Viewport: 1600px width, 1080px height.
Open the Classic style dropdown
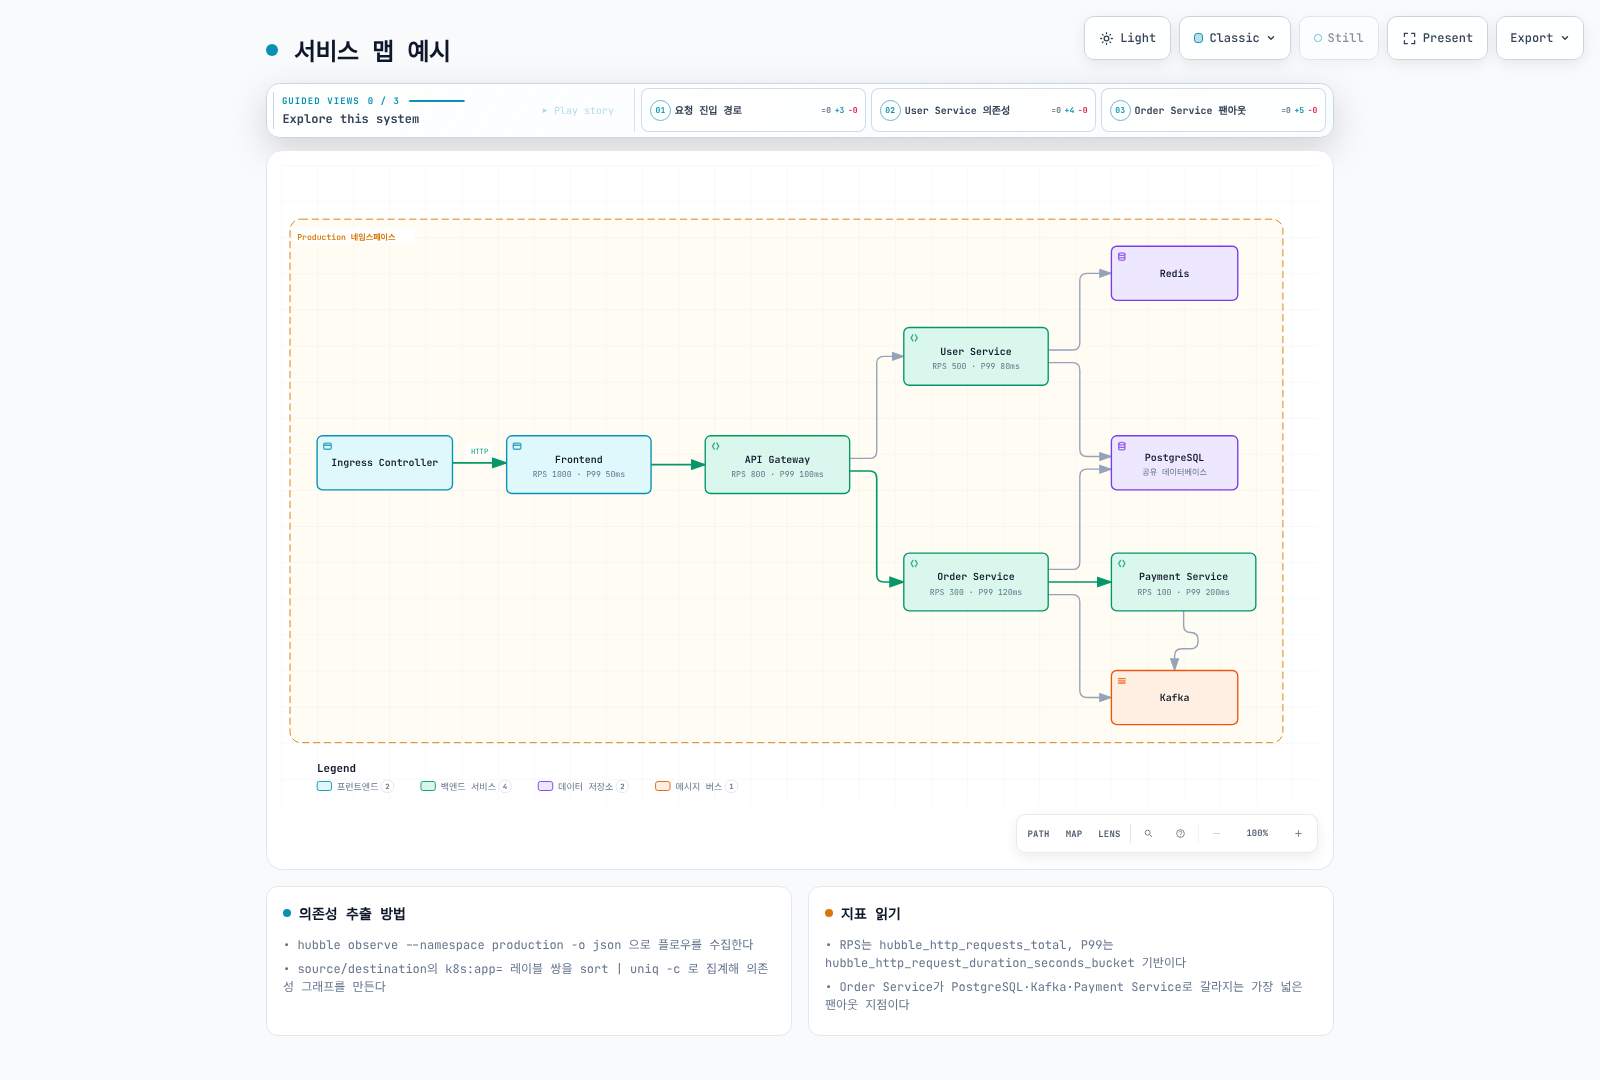(x=1234, y=38)
